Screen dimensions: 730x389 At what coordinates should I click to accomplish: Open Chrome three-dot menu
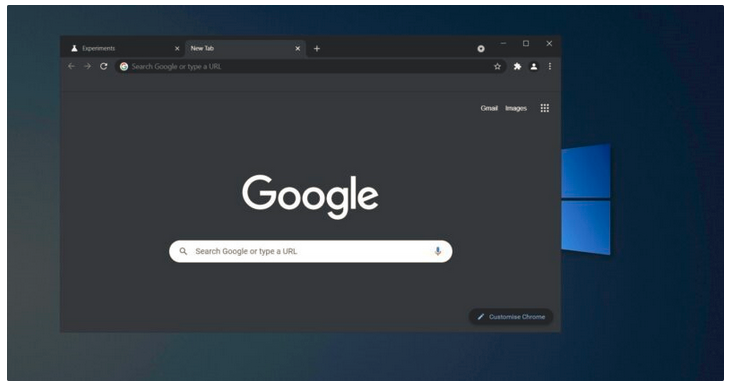click(550, 67)
